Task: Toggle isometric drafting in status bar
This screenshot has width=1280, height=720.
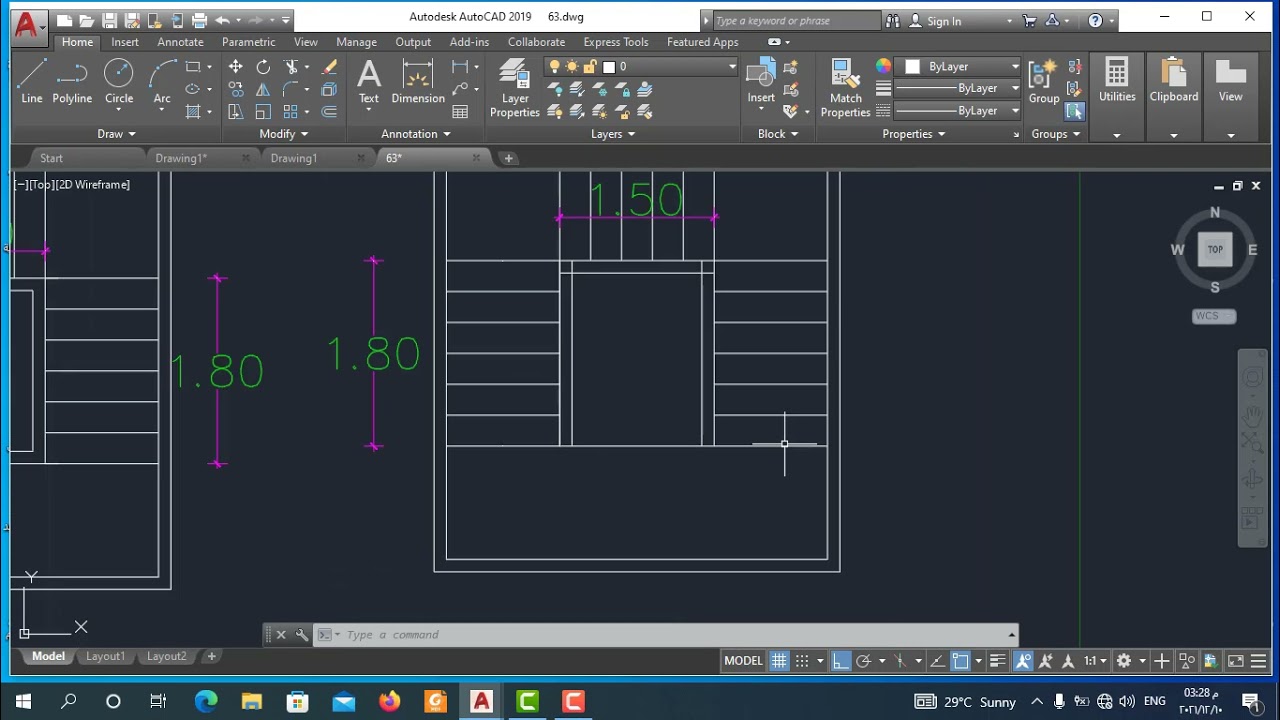Action: click(900, 661)
